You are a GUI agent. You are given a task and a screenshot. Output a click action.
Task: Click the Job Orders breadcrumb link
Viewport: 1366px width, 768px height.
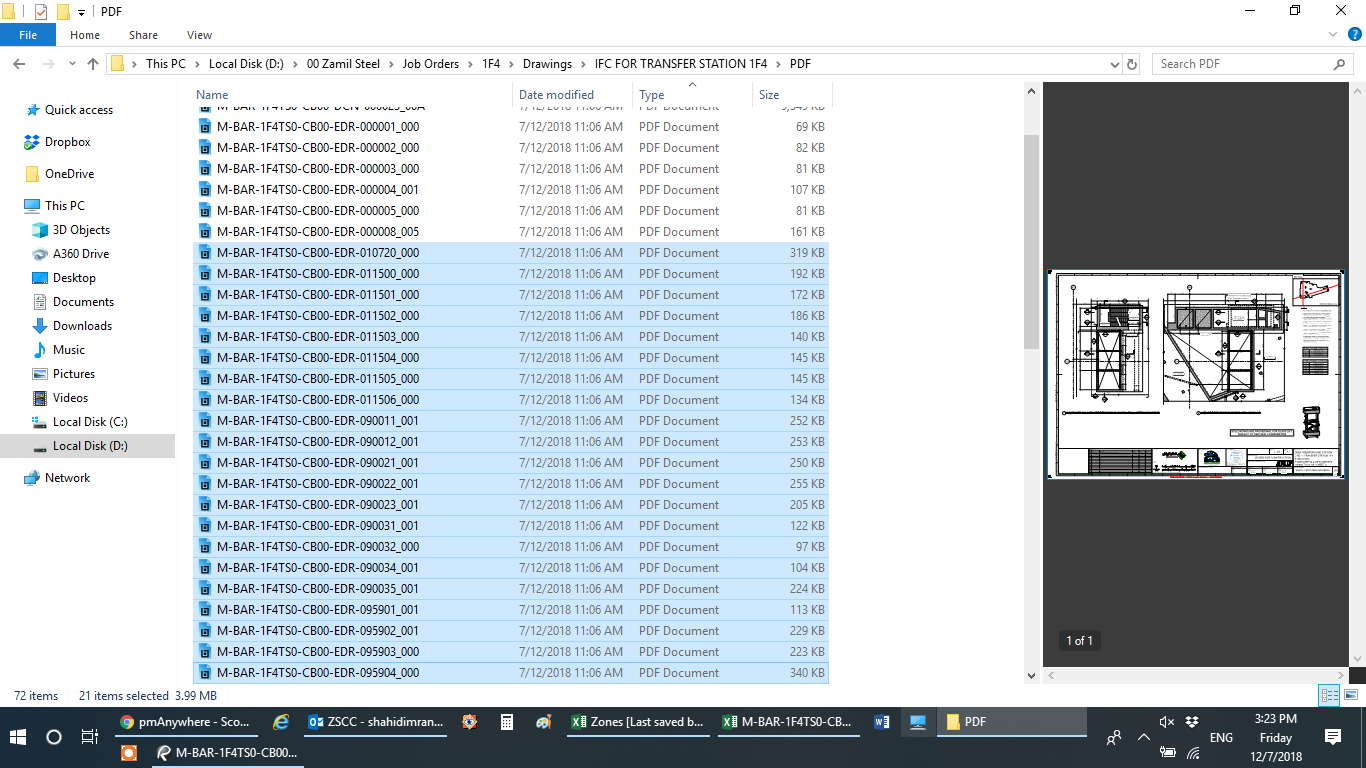click(x=430, y=64)
